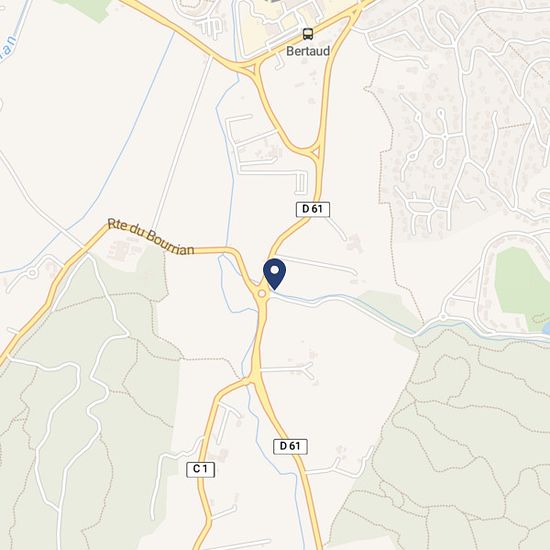Viewport: 550px width, 550px height.
Task: Select the Bertaud bus stop icon
Action: tap(308, 34)
